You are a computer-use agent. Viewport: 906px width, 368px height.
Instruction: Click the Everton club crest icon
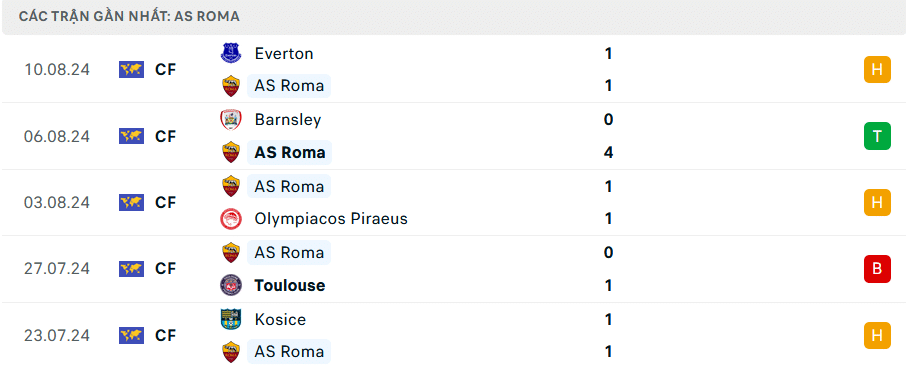point(231,53)
